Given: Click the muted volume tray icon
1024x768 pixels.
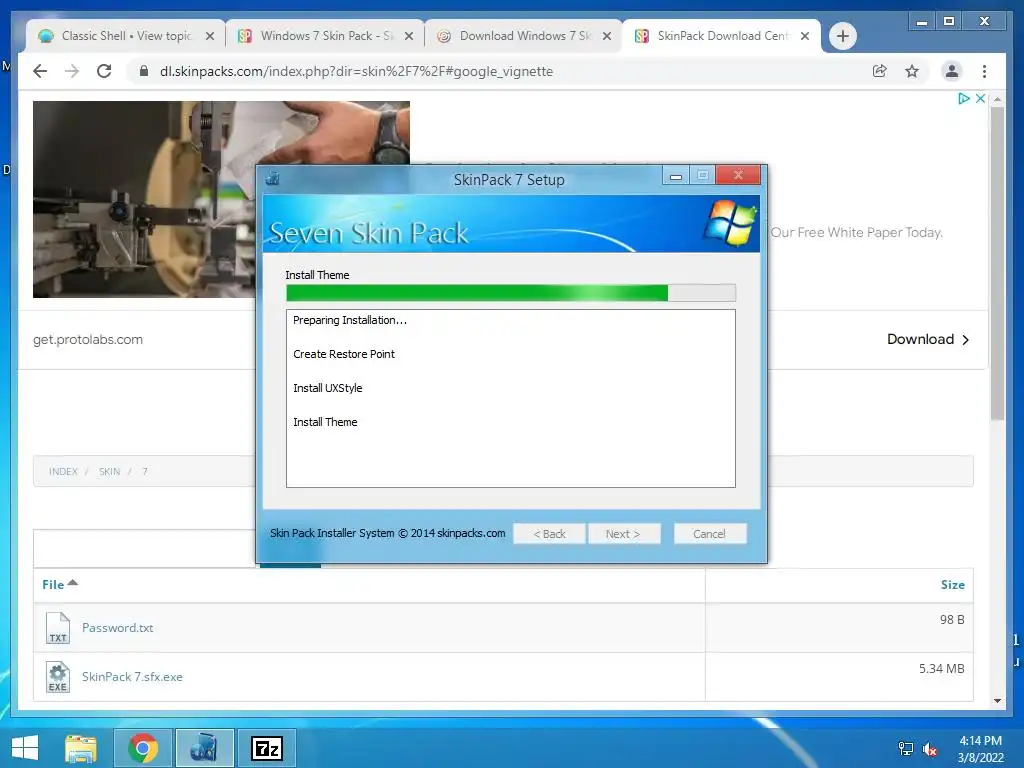Looking at the screenshot, I should point(929,749).
